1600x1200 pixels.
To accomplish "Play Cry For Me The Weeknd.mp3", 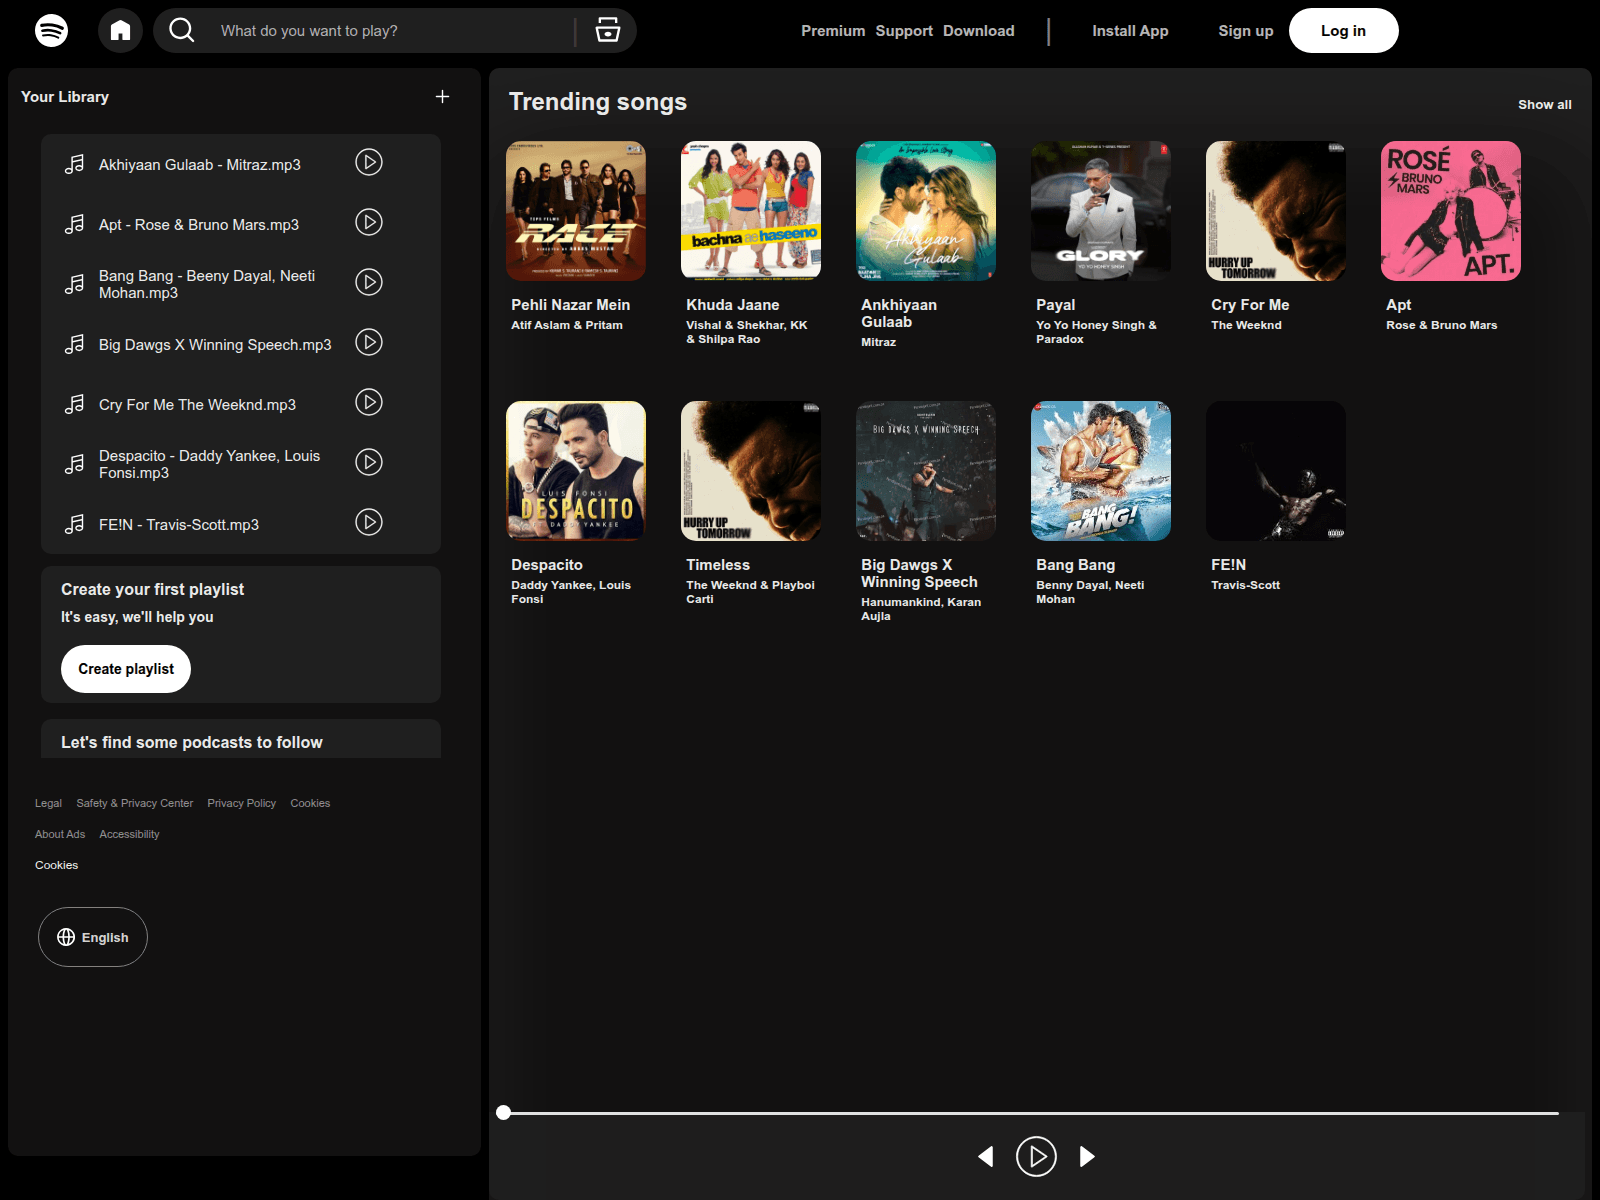I will pyautogui.click(x=369, y=402).
